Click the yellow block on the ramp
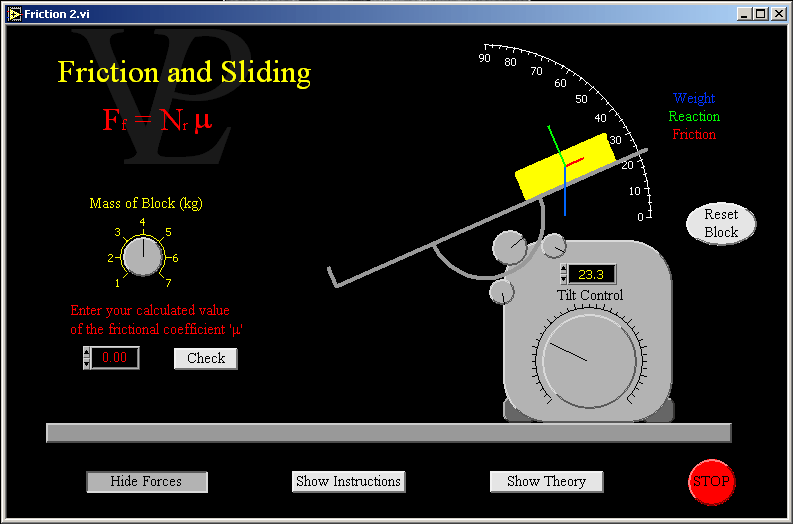 563,166
